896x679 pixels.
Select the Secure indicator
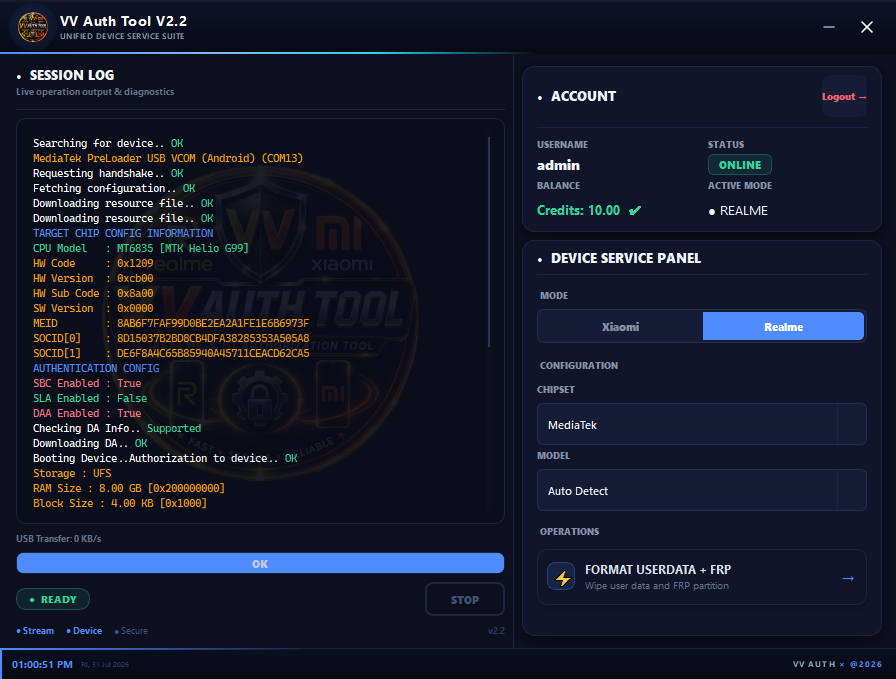point(131,630)
